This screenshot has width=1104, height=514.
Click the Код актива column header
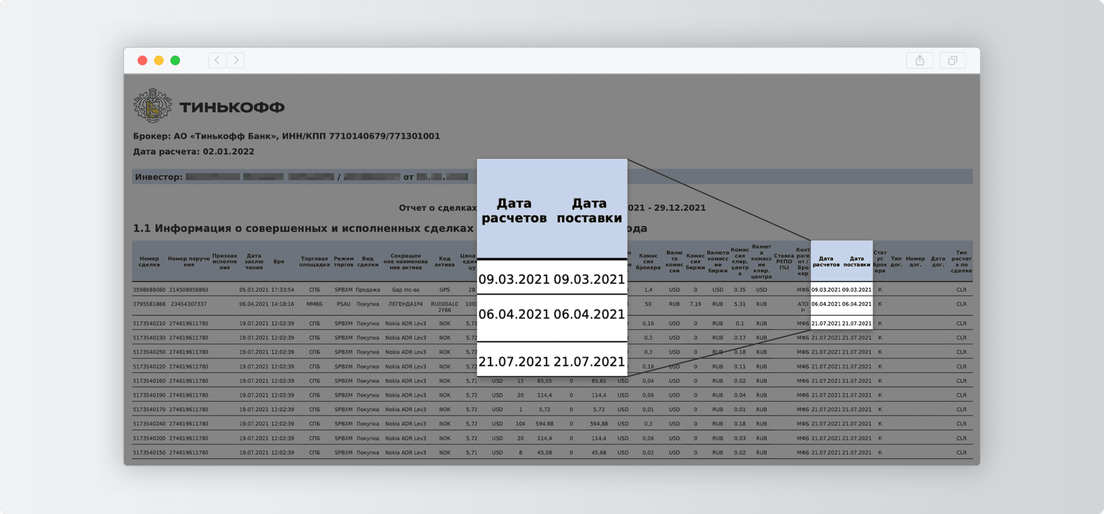(444, 261)
